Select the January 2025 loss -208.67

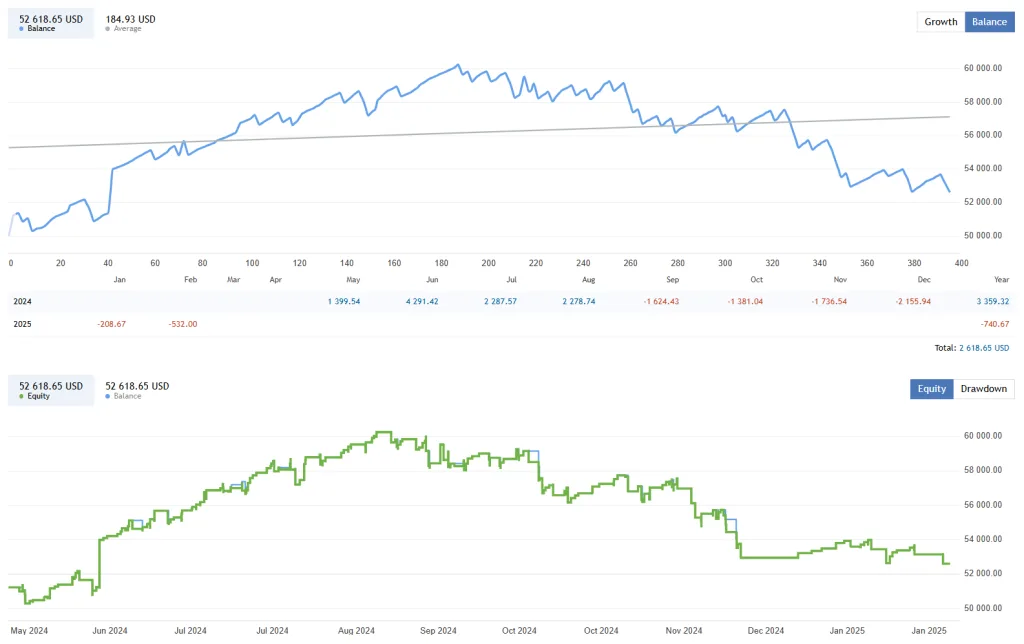110,324
